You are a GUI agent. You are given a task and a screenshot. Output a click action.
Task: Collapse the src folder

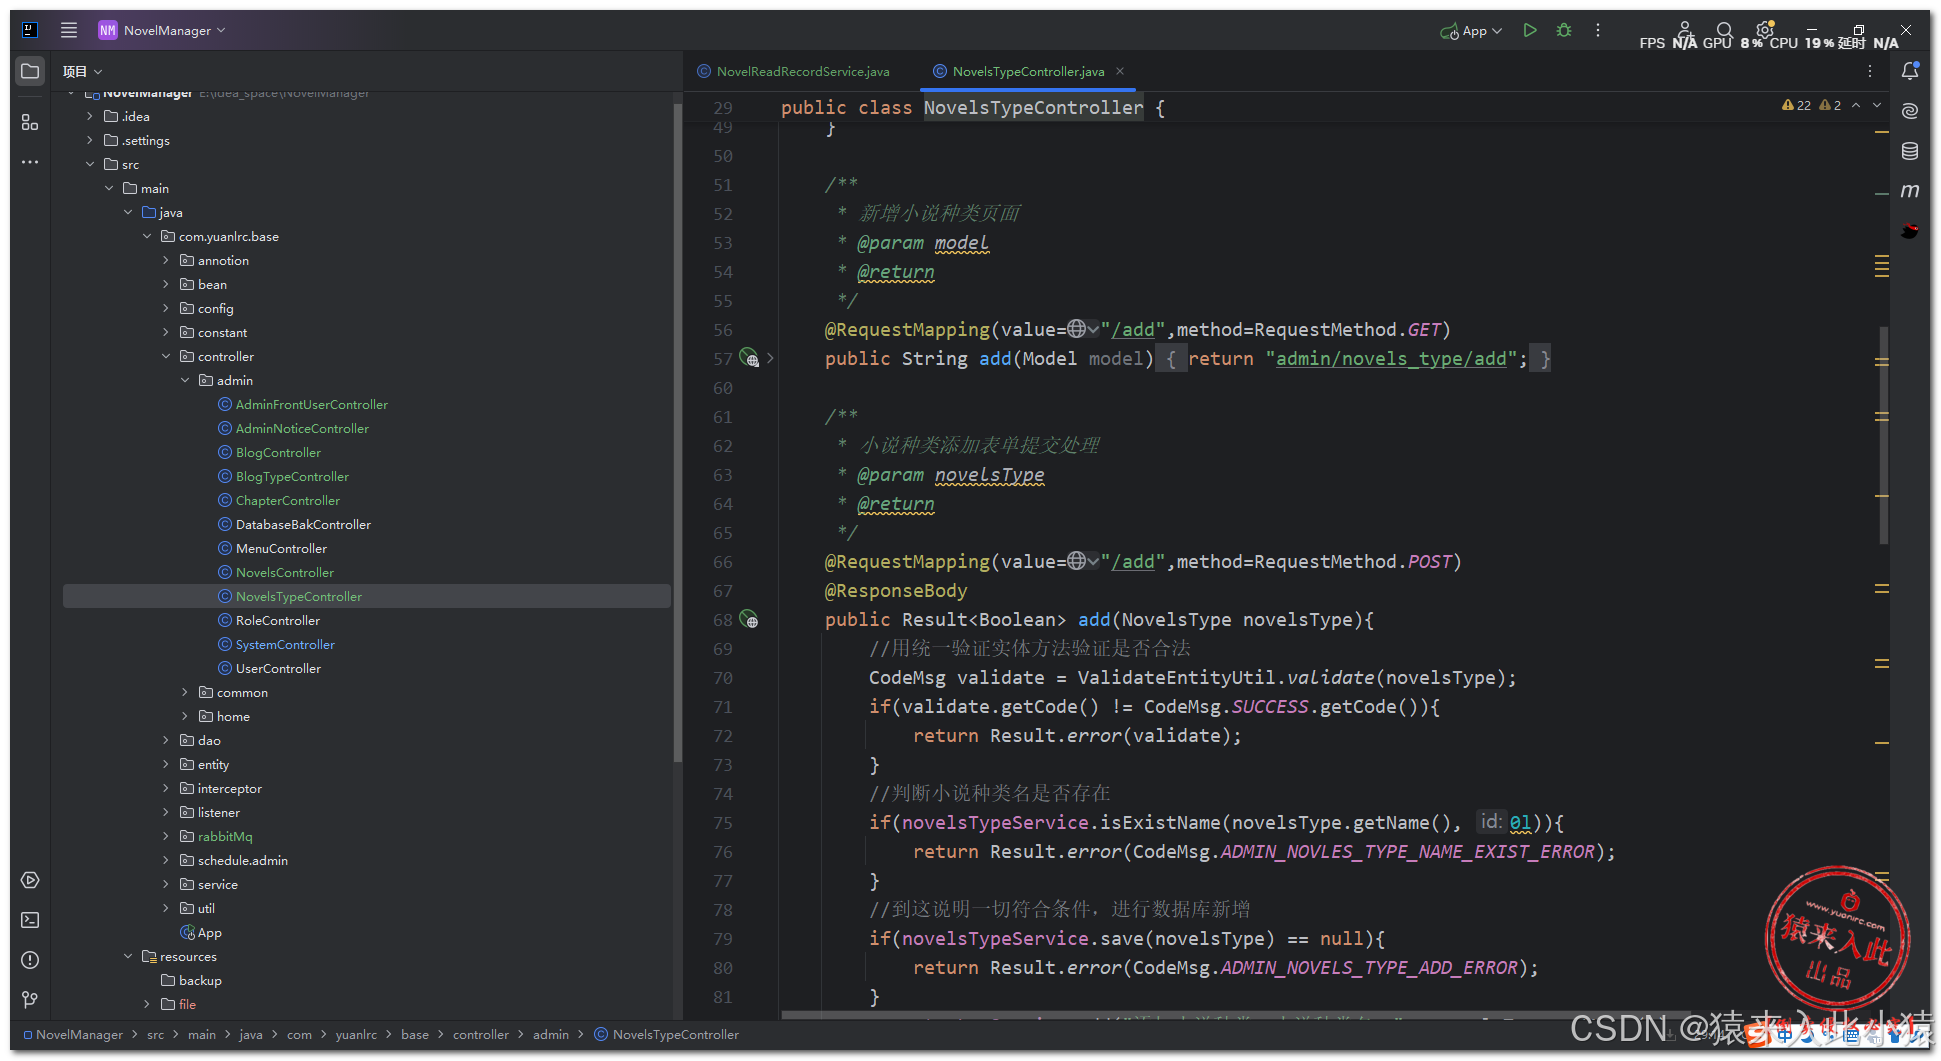click(x=89, y=164)
